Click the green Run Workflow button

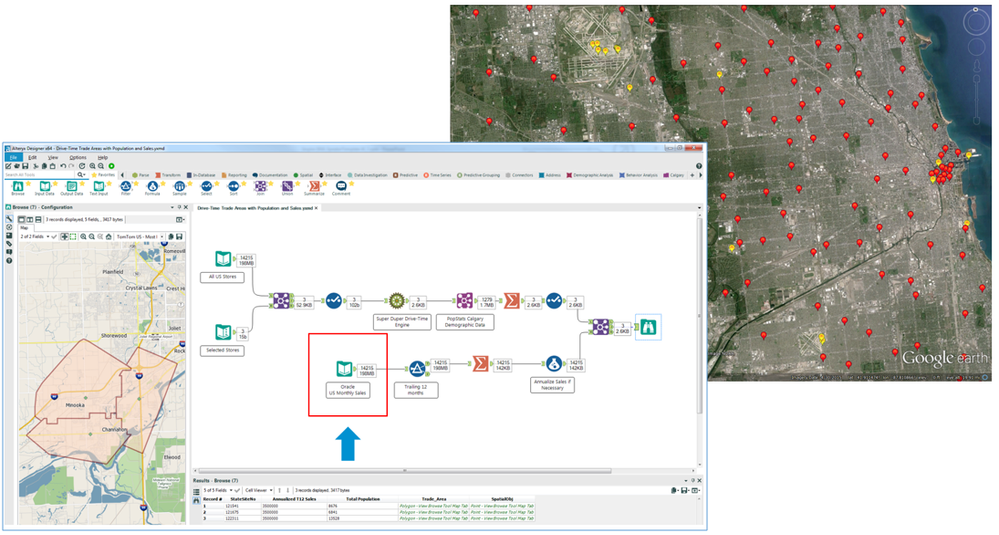coord(111,166)
